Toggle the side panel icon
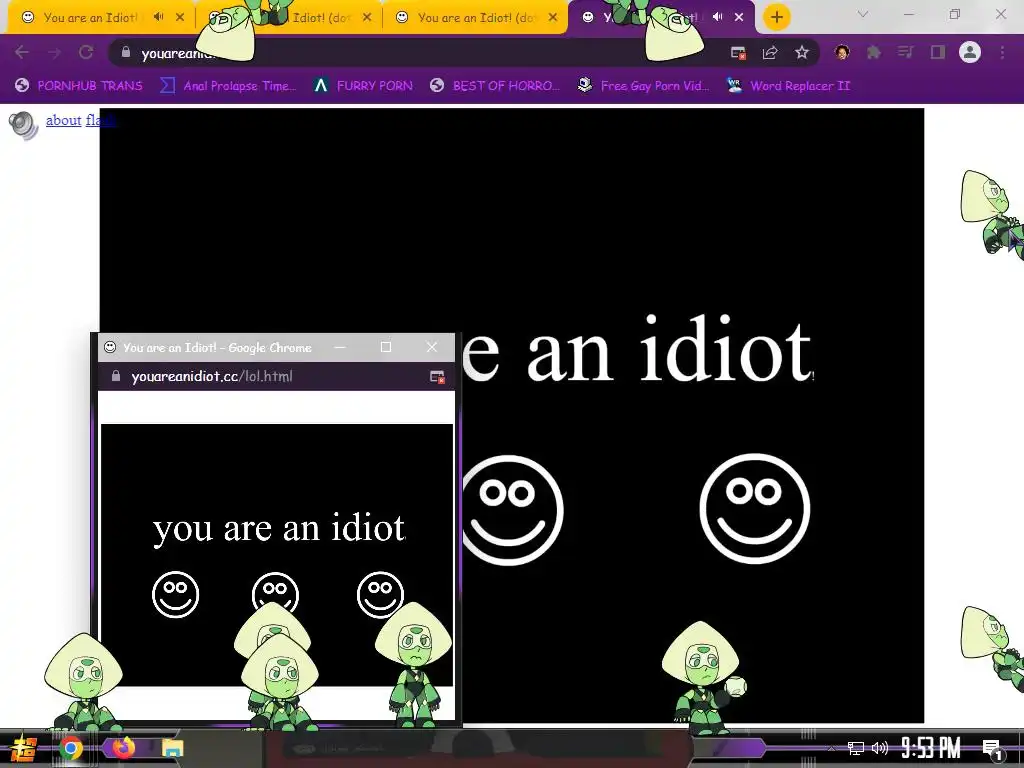Screen dimensions: 1024x768 click(938, 52)
